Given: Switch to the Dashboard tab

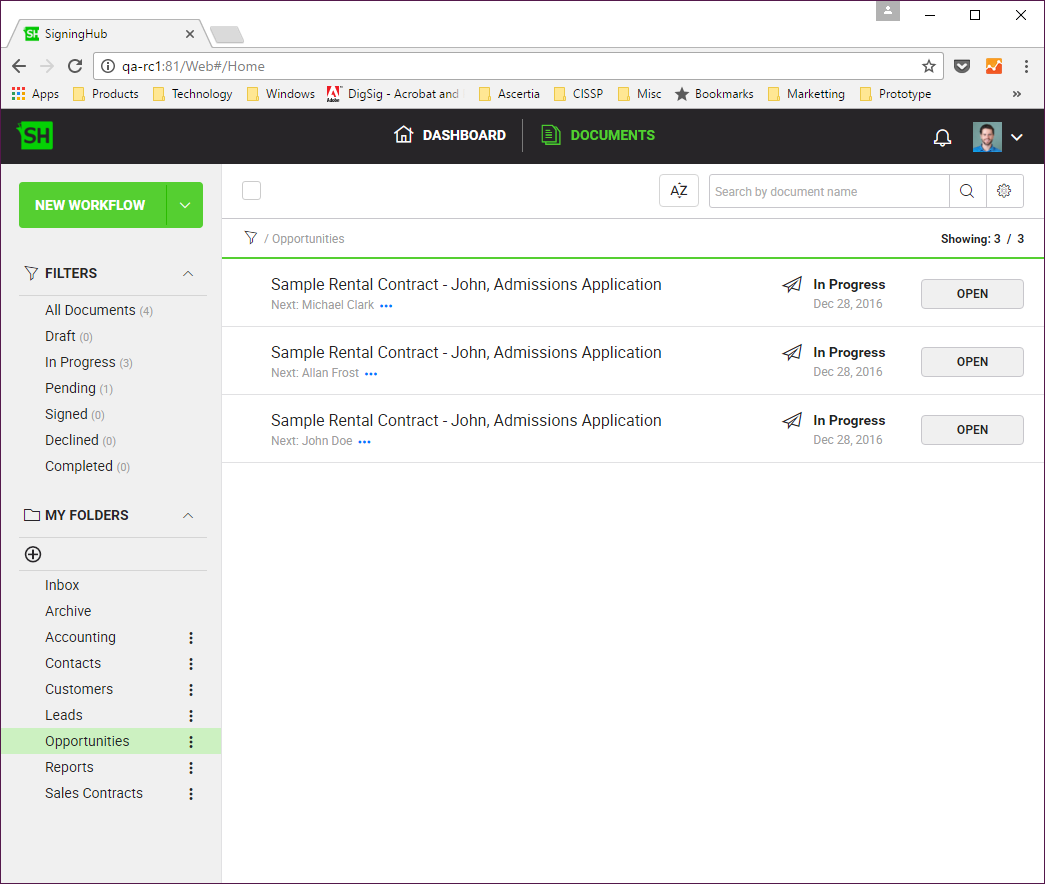Looking at the screenshot, I should [450, 135].
